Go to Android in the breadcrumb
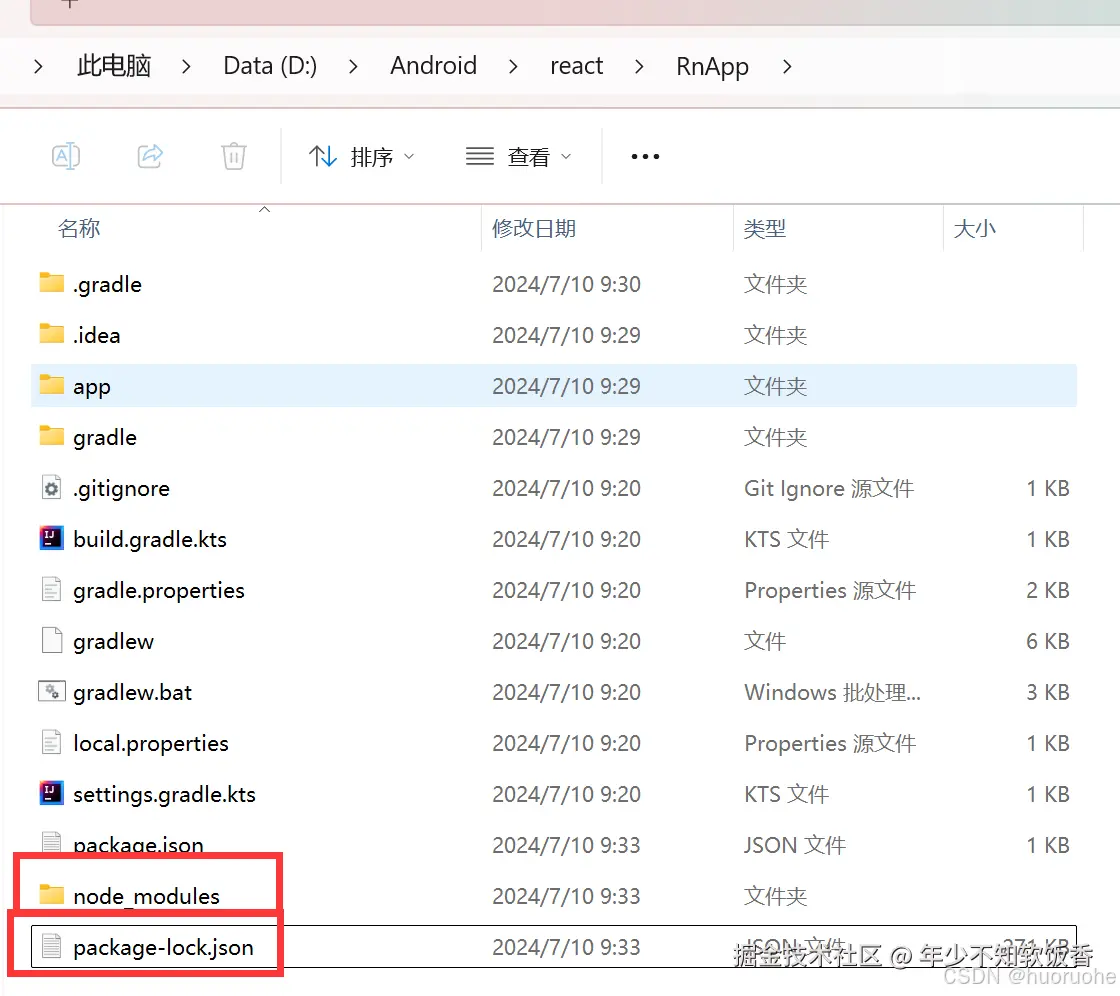1120x996 pixels. [x=433, y=66]
